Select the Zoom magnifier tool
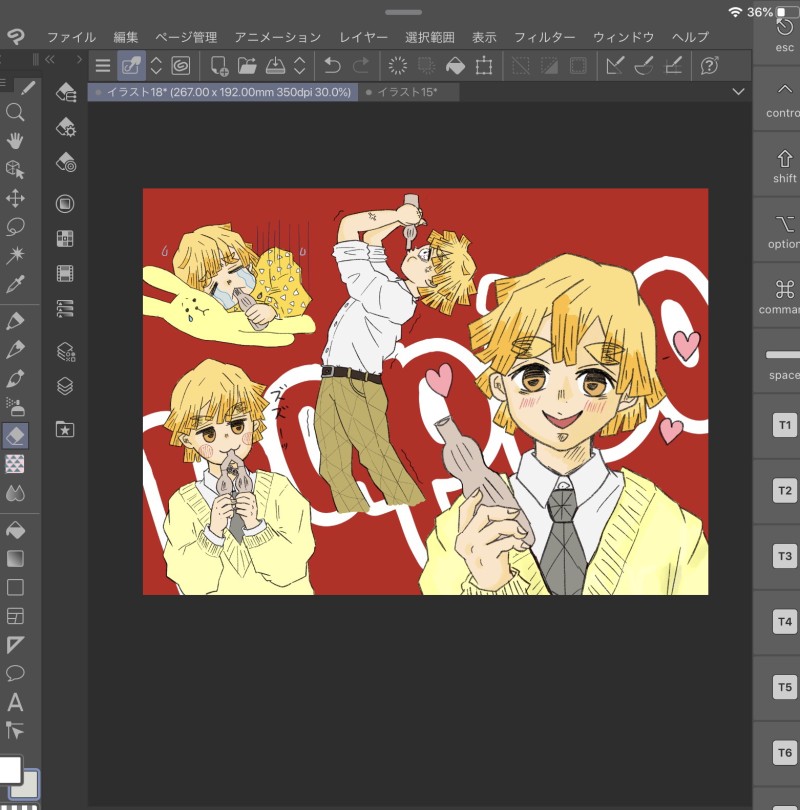This screenshot has width=800, height=810. coord(15,112)
